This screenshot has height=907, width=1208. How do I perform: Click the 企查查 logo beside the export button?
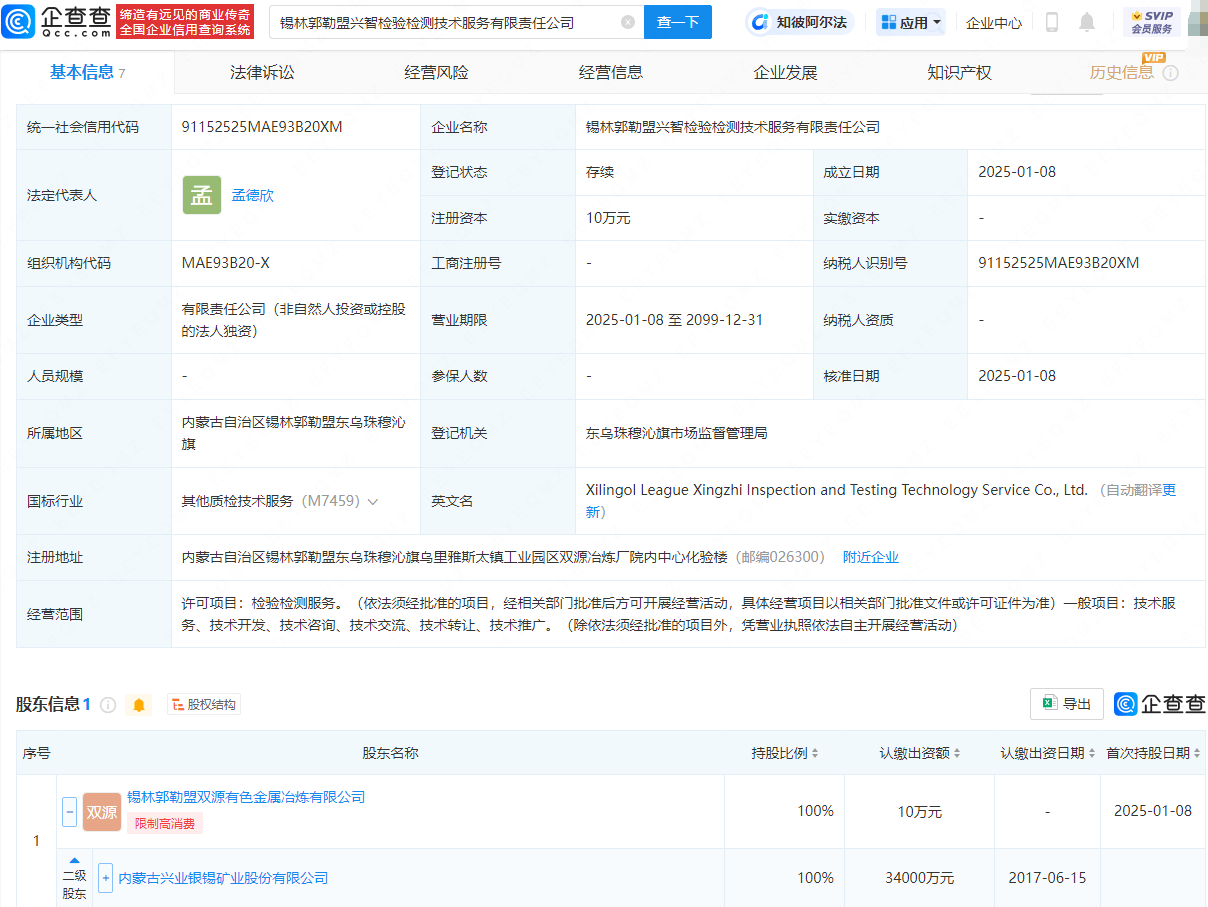[1160, 704]
